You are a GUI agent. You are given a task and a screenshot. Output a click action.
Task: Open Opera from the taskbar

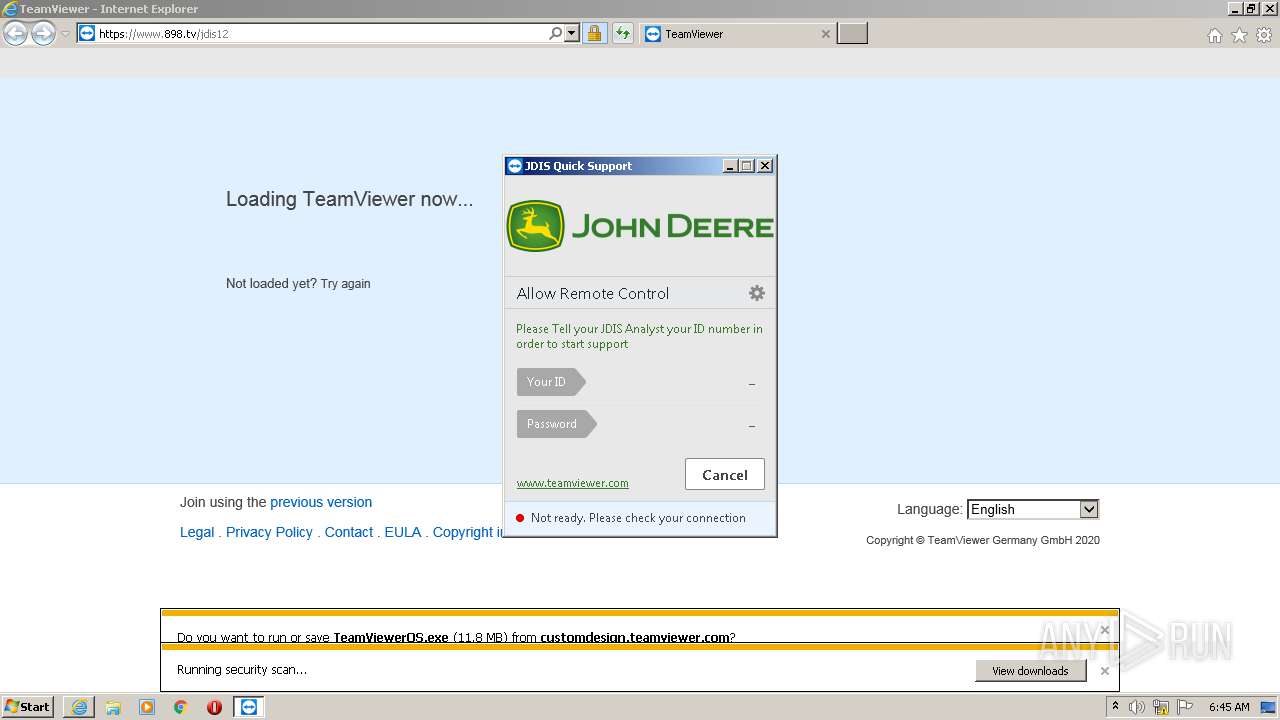coord(214,707)
